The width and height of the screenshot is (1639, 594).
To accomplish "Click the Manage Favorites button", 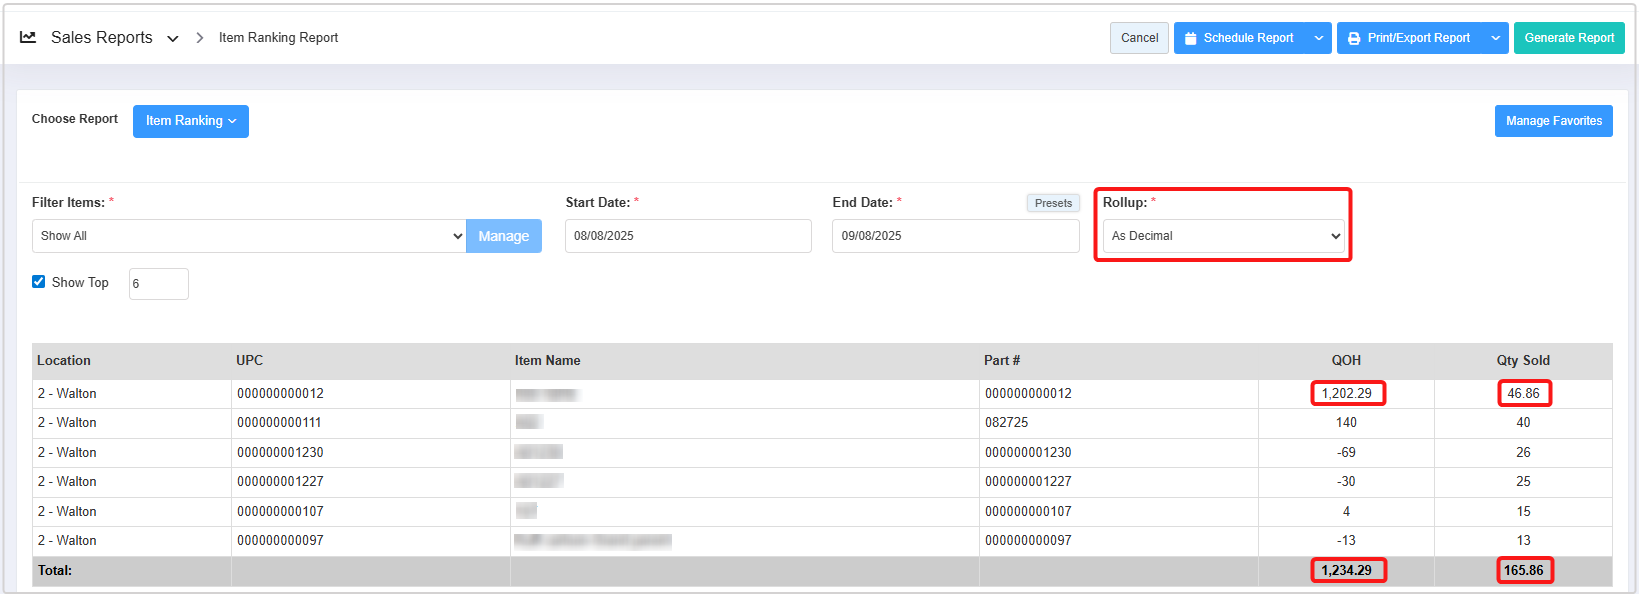I will [x=1553, y=121].
